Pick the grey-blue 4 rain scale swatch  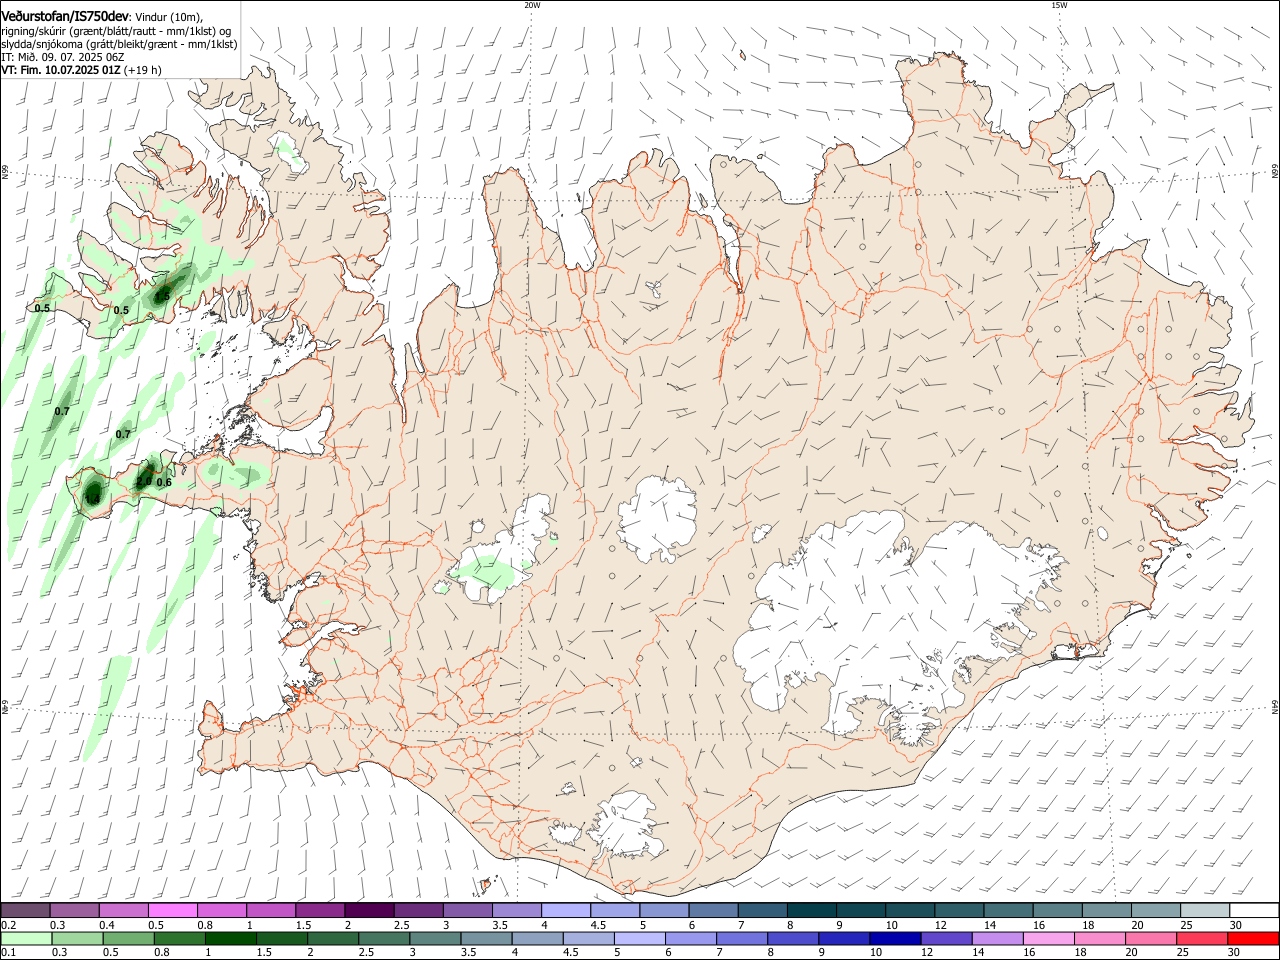(537, 938)
